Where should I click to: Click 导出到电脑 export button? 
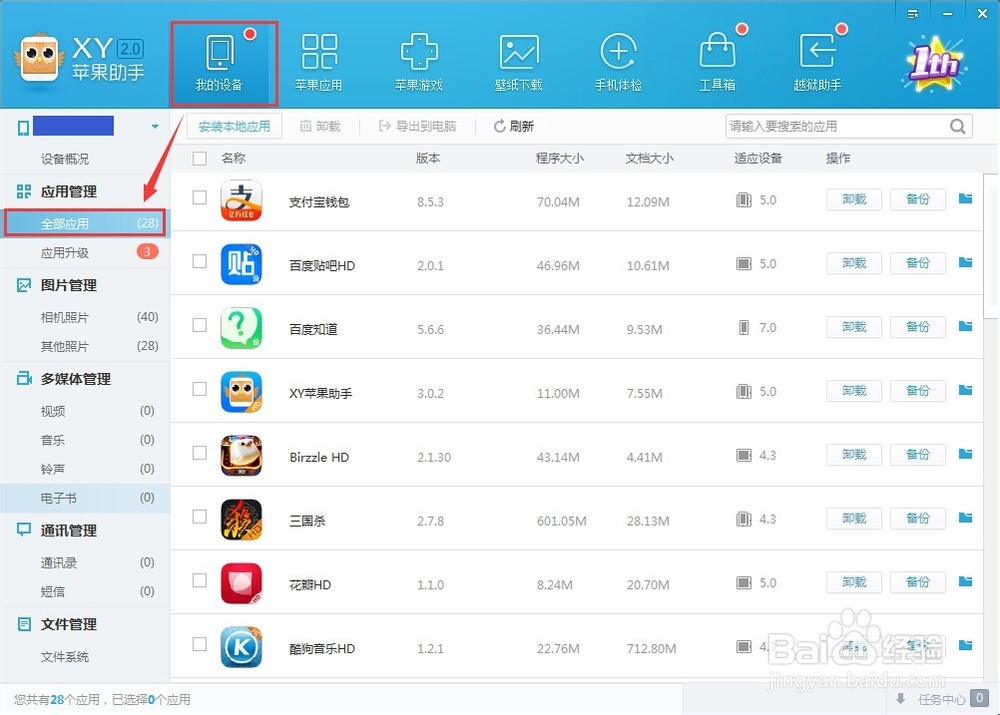pyautogui.click(x=417, y=126)
